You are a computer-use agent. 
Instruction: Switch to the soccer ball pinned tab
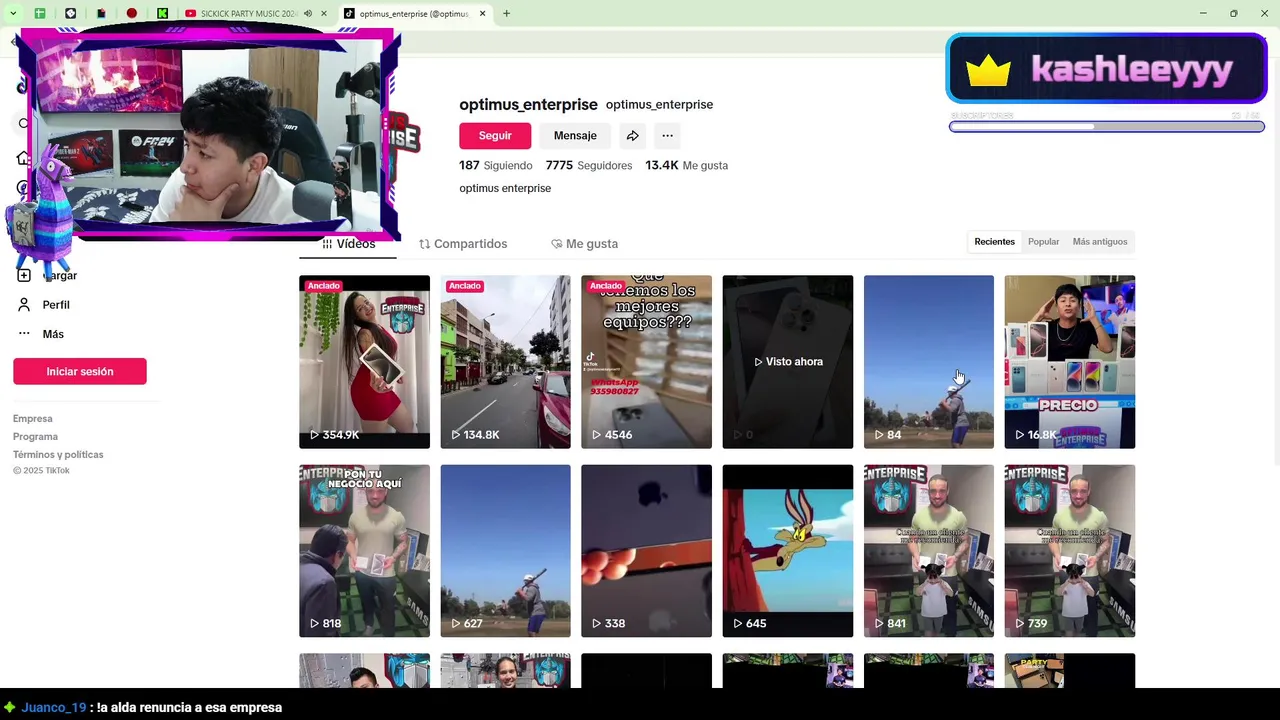point(71,14)
